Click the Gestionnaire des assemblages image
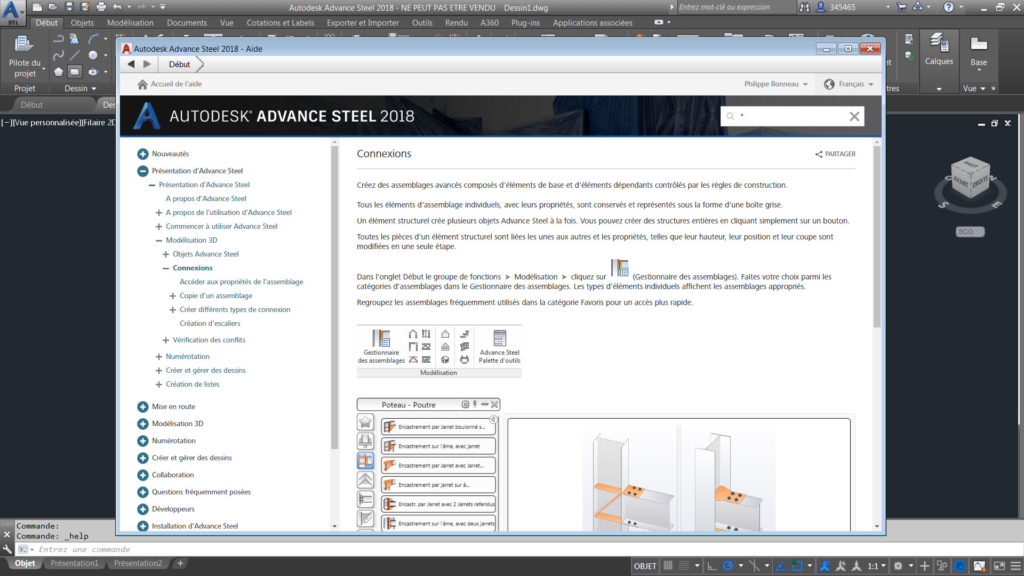This screenshot has height=576, width=1024. [381, 346]
